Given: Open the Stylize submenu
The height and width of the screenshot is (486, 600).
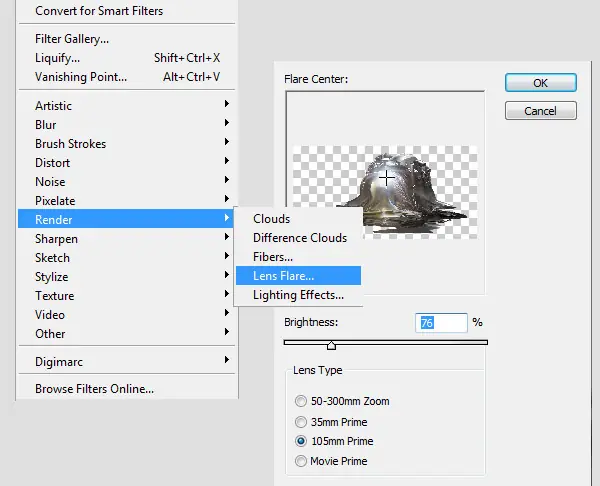Looking at the screenshot, I should [126, 277].
